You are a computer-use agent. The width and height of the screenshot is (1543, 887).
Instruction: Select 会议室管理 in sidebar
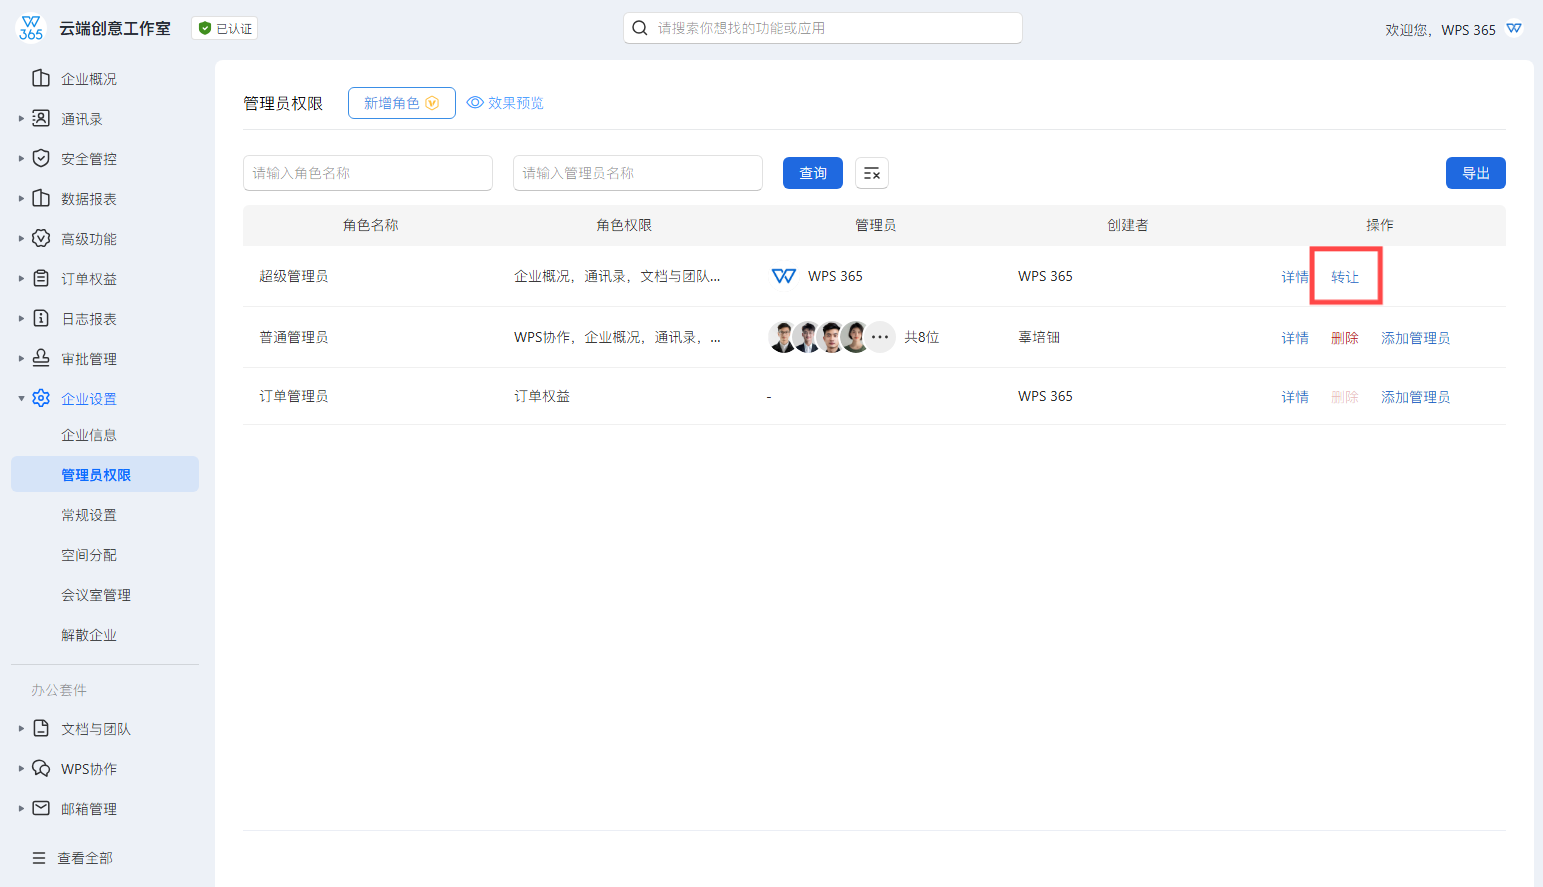[96, 595]
